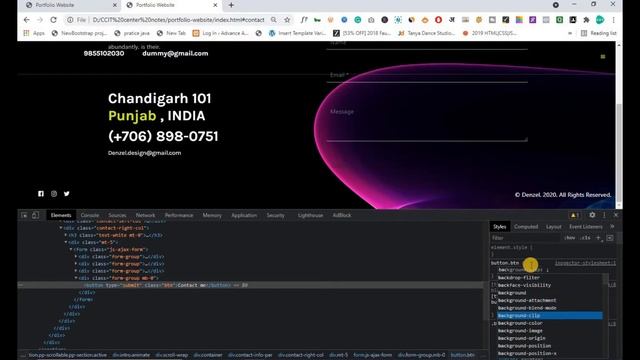This screenshot has width=640, height=360.
Task: Open the AdBlock DevTools tab
Action: point(342,215)
